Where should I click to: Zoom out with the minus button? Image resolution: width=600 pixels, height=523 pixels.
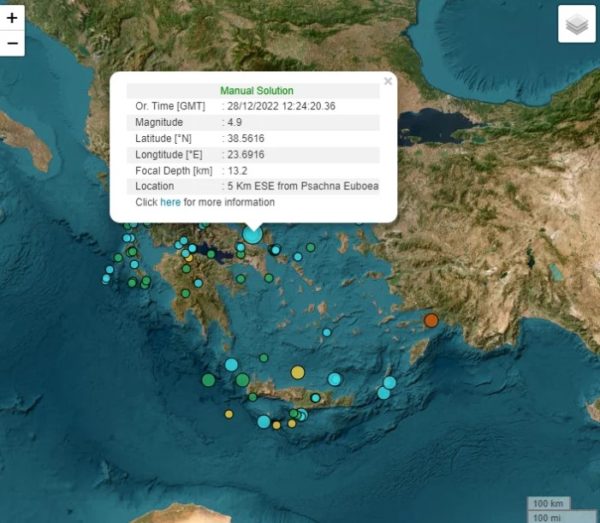(12, 43)
